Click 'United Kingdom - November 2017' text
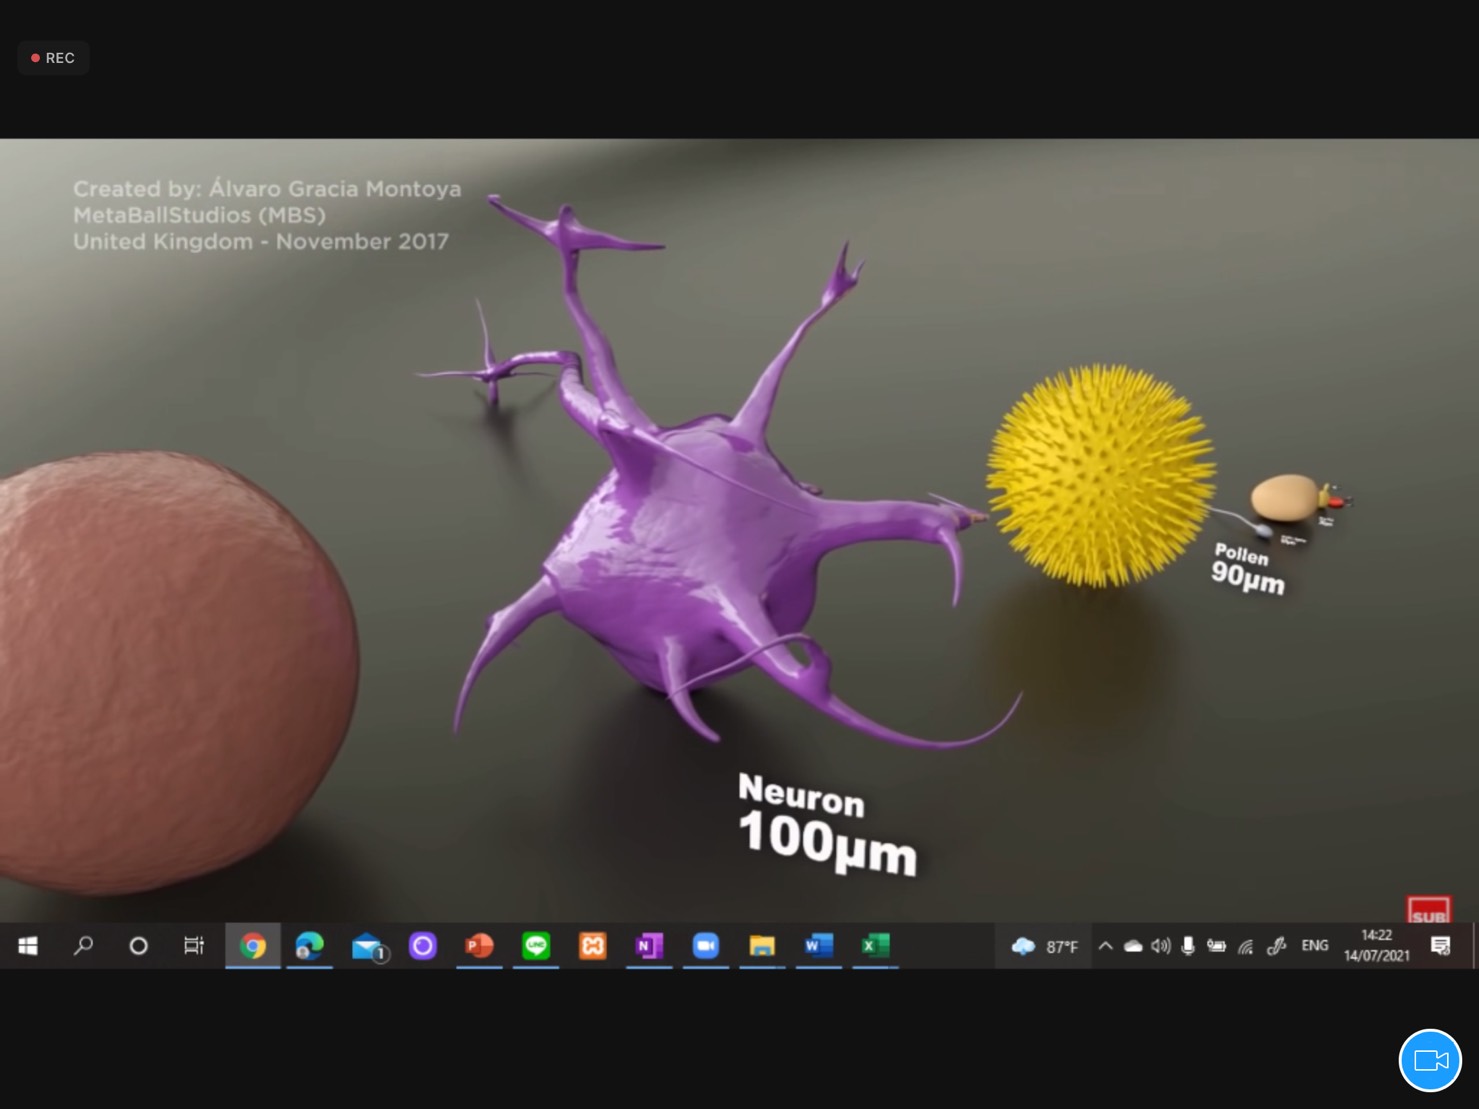Image resolution: width=1479 pixels, height=1109 pixels. [261, 241]
